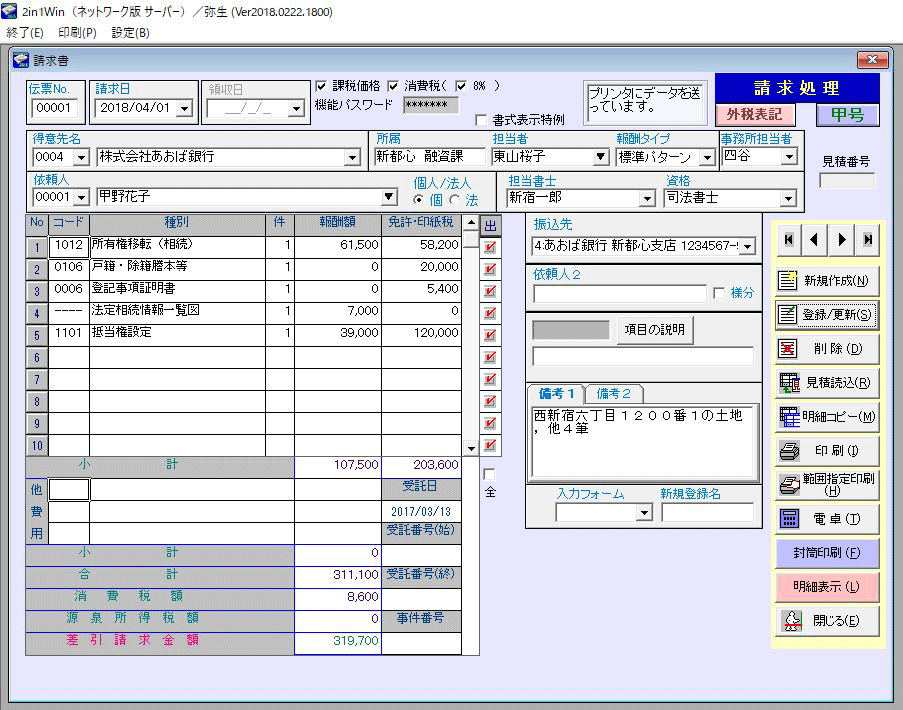This screenshot has width=903, height=710.
Task: Click the 新規作成(N) button
Action: pos(827,280)
